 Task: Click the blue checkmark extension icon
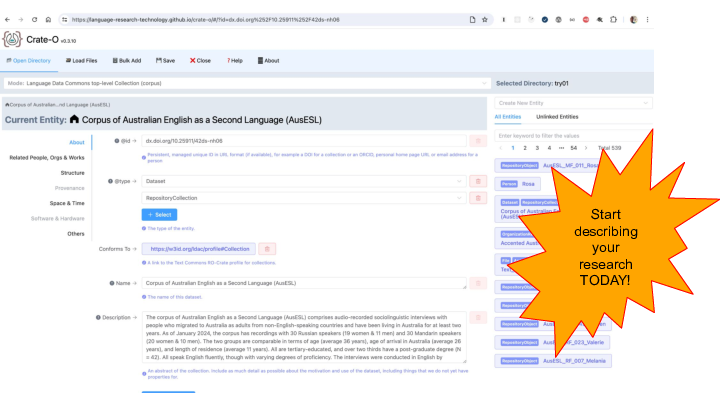pos(545,20)
